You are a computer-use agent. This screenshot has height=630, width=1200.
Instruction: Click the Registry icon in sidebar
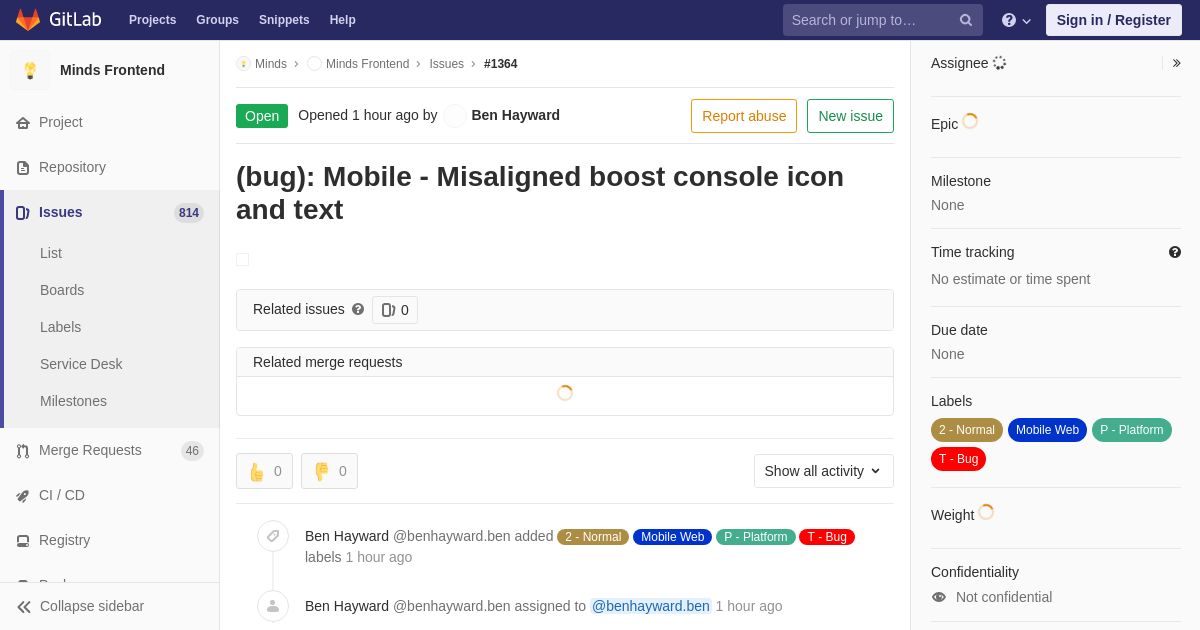pos(23,541)
